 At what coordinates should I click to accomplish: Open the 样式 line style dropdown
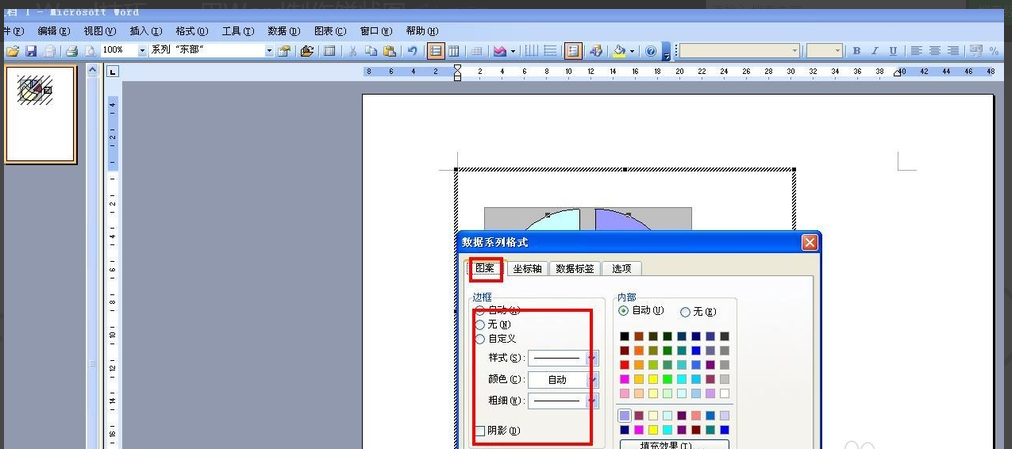pyautogui.click(x=592, y=358)
